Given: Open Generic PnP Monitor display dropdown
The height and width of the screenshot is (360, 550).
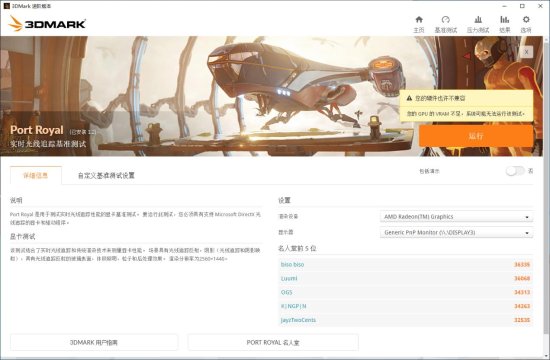Looking at the screenshot, I should coord(456,233).
